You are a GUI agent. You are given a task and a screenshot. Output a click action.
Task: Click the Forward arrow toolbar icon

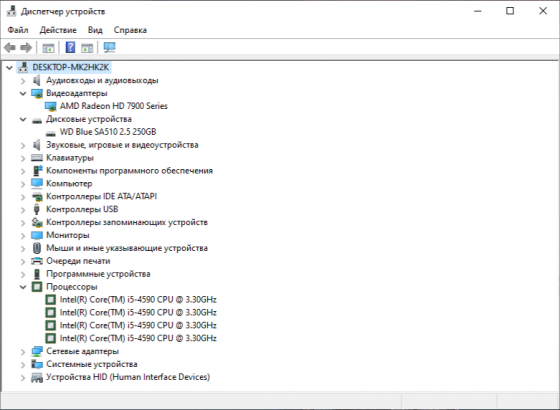[x=26, y=48]
